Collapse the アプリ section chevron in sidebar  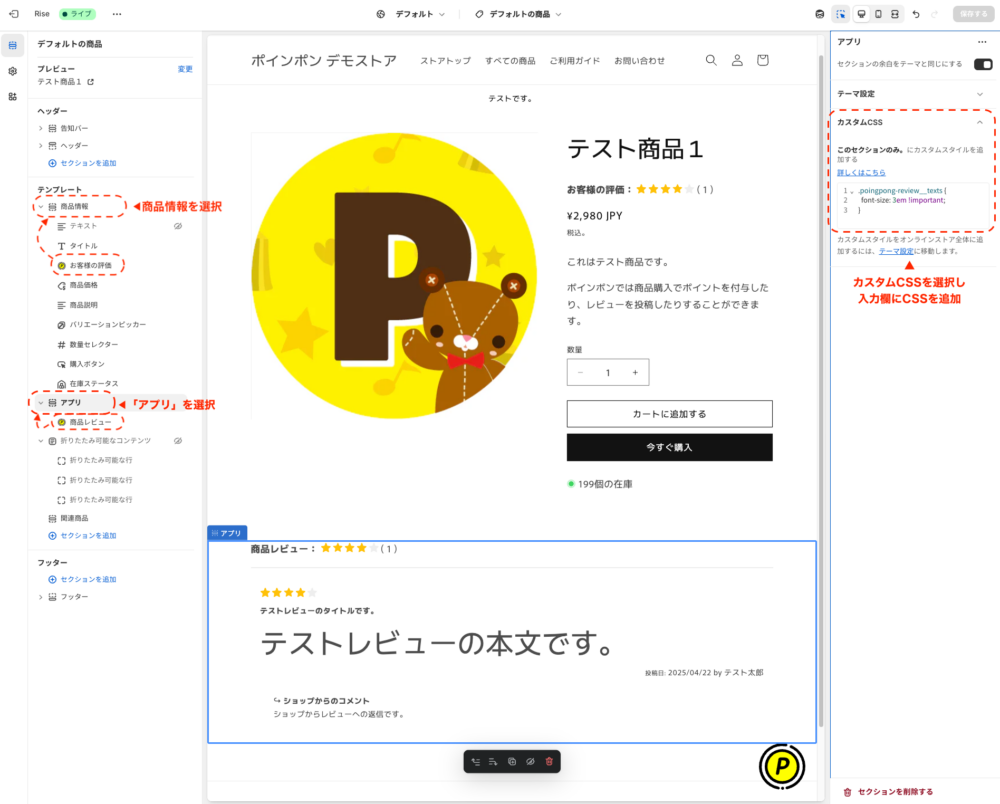[x=41, y=403]
